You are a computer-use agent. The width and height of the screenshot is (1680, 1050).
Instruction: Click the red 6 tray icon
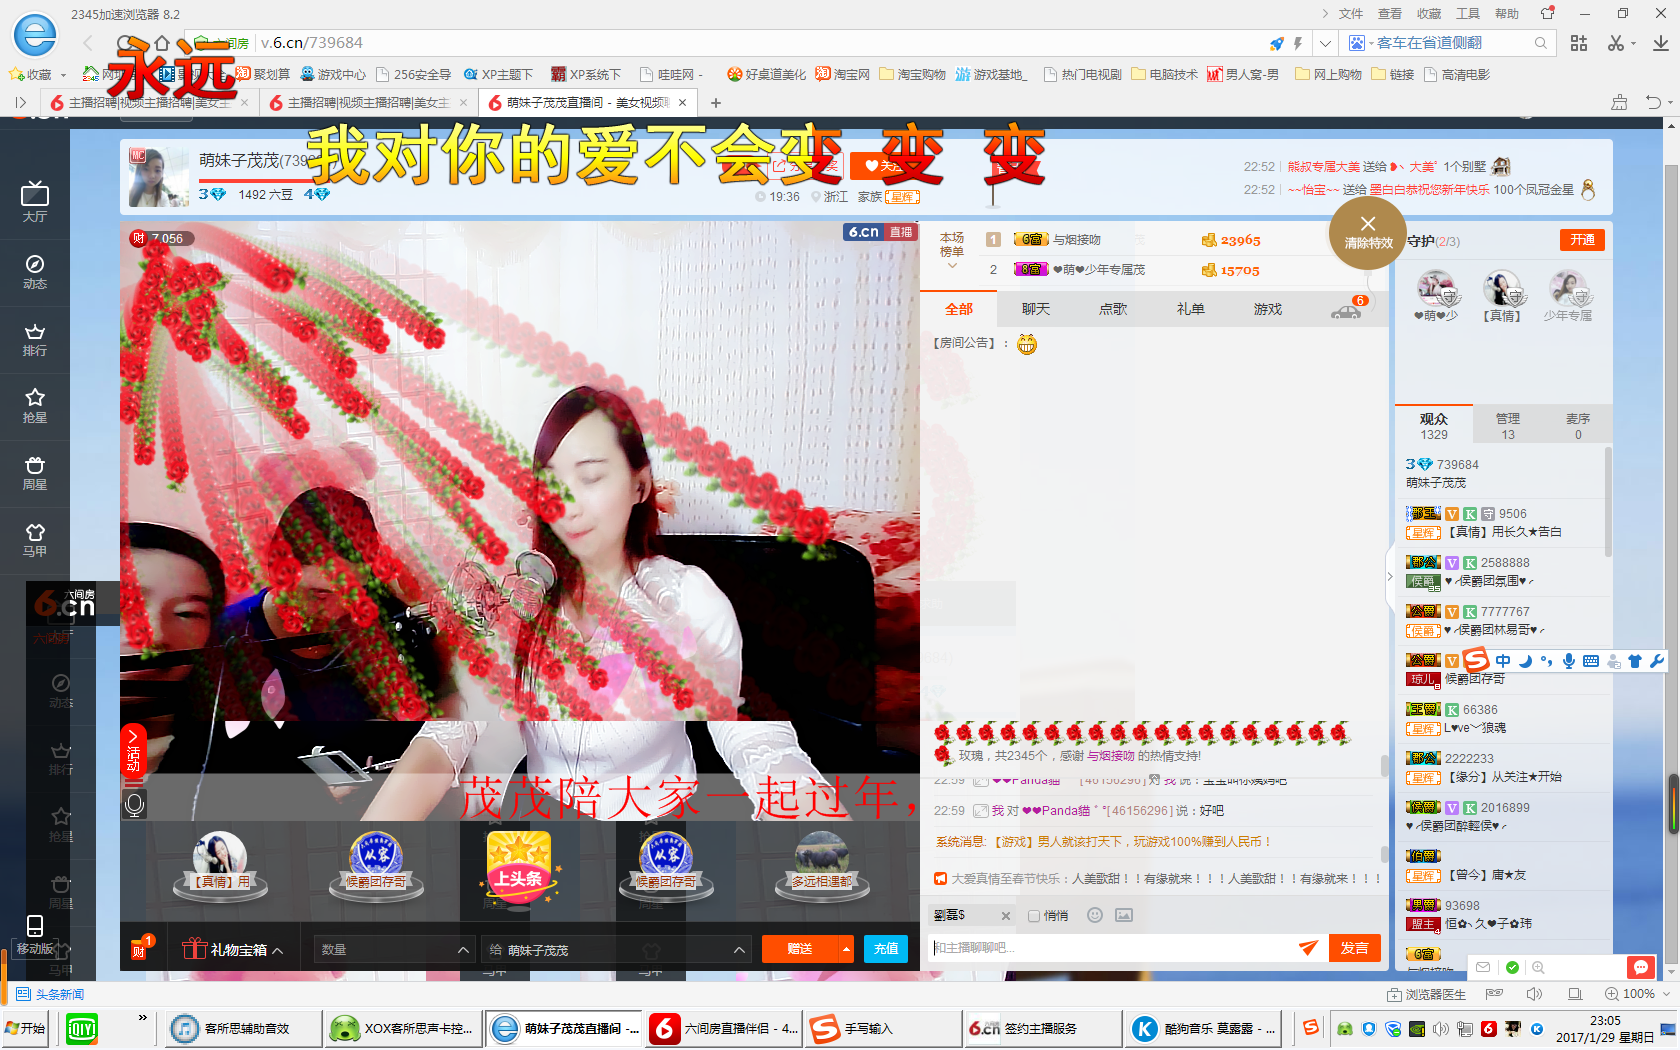1489,1029
